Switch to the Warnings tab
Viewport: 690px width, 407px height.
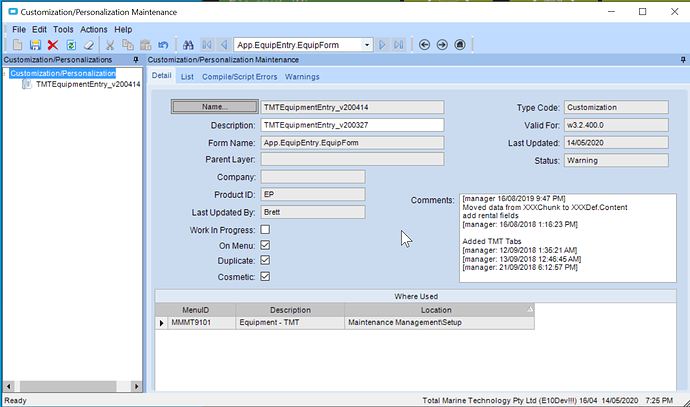click(304, 76)
